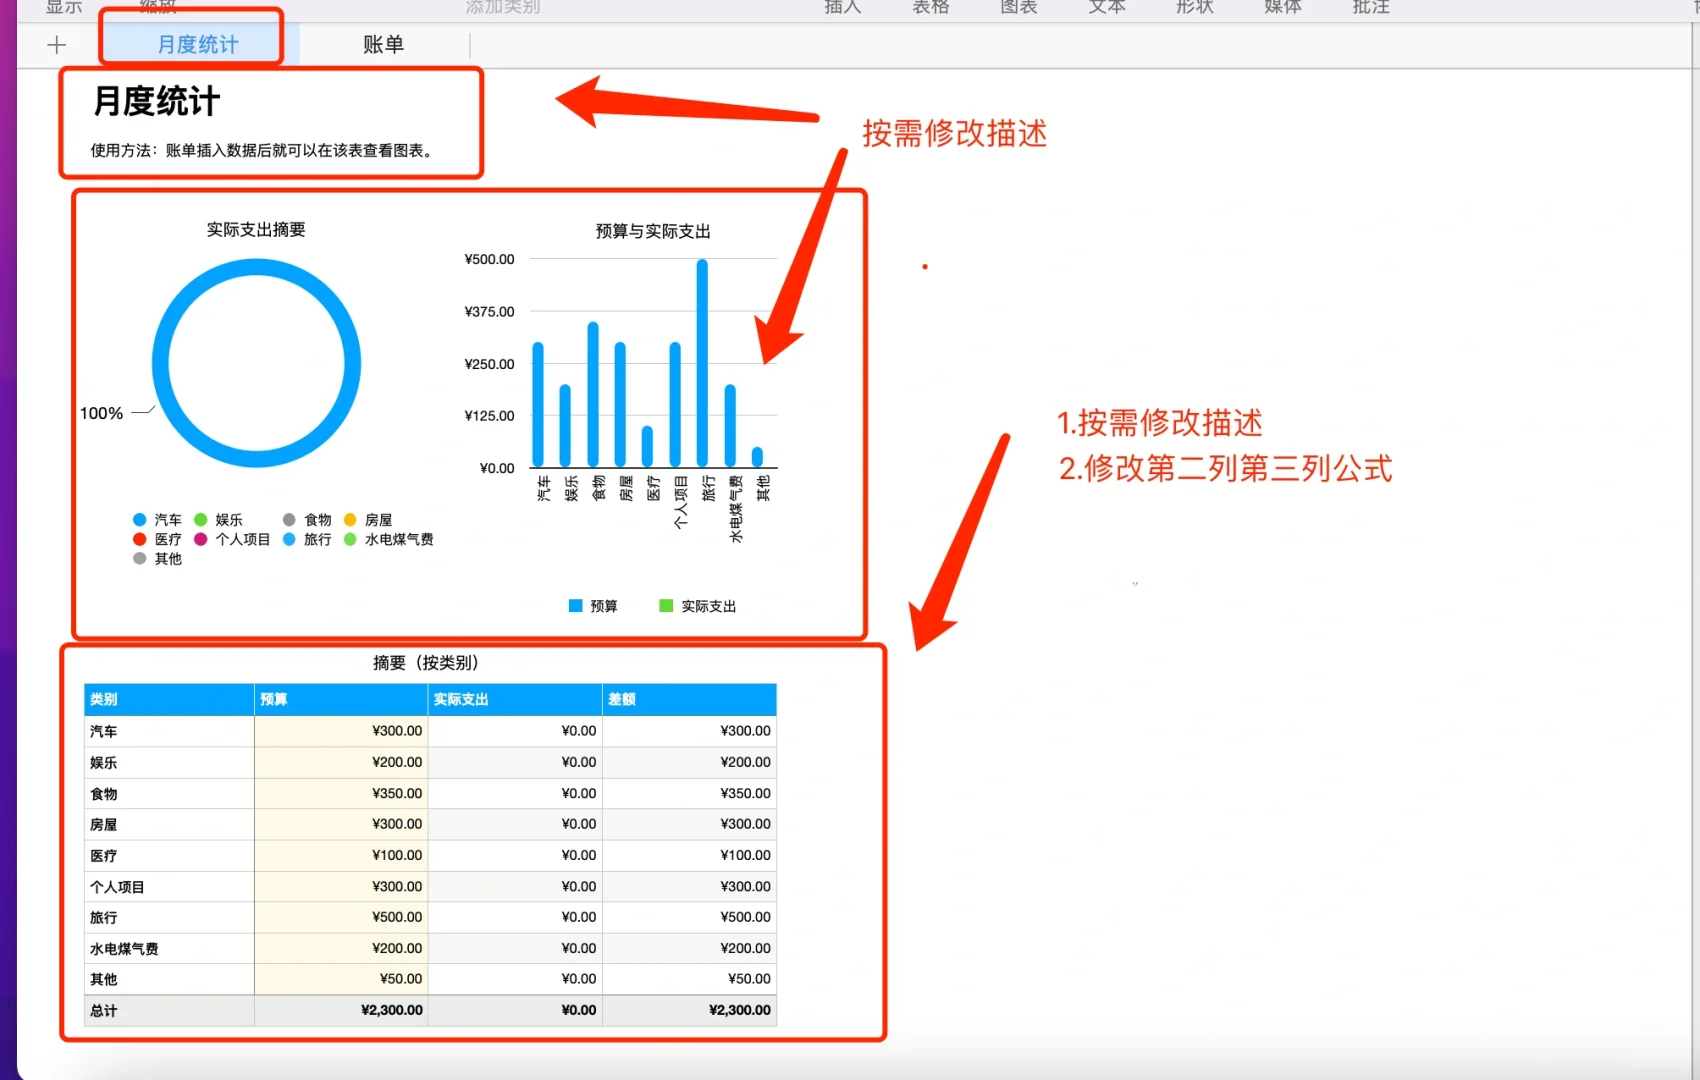This screenshot has width=1700, height=1080.
Task: Select the 实际支出 green legend item
Action: click(x=665, y=605)
